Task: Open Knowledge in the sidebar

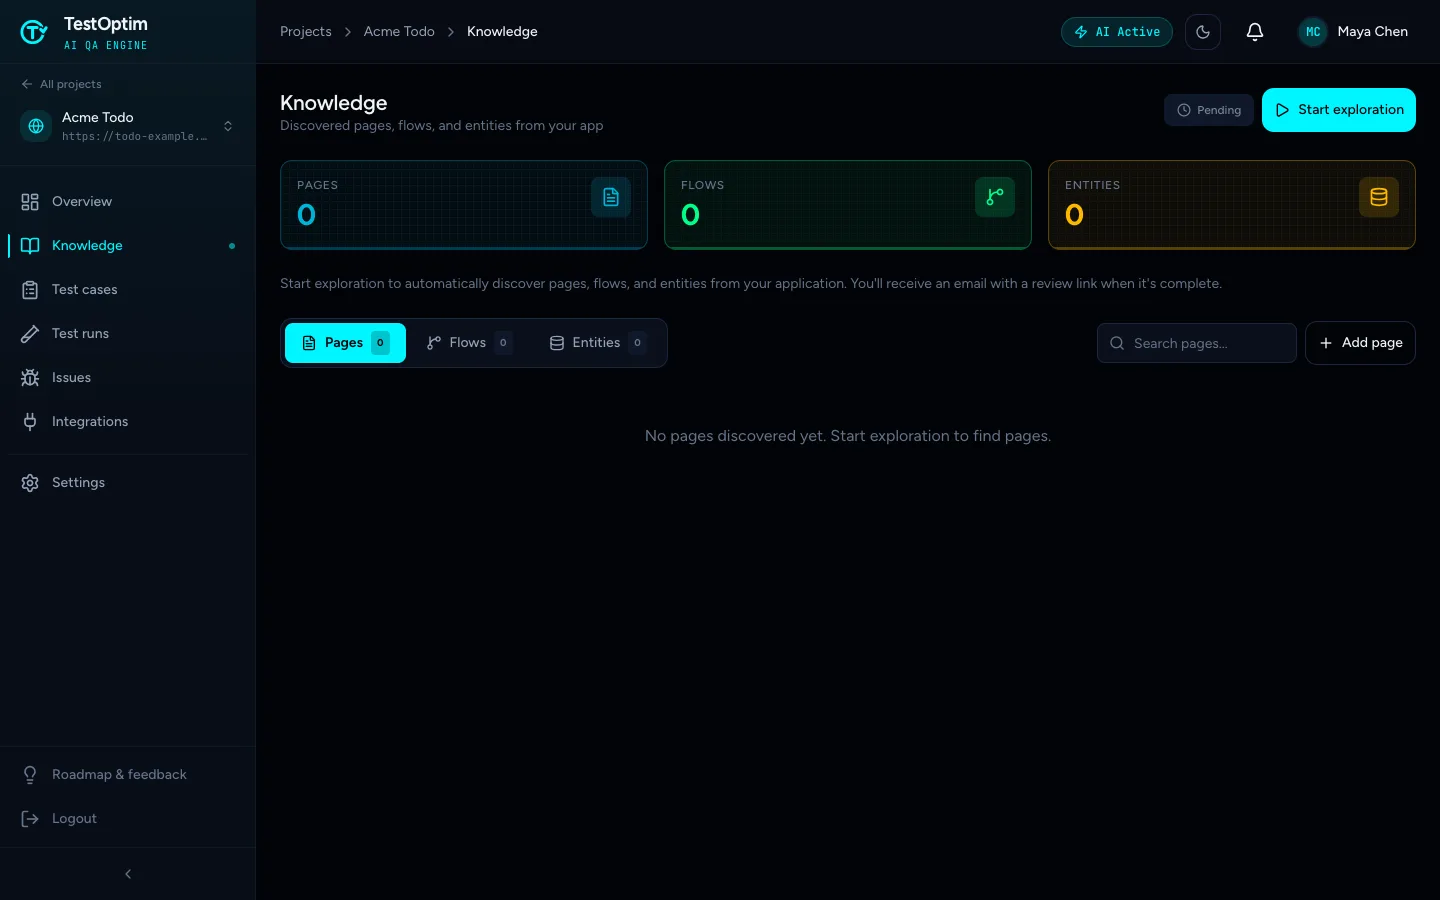Action: pos(128,246)
